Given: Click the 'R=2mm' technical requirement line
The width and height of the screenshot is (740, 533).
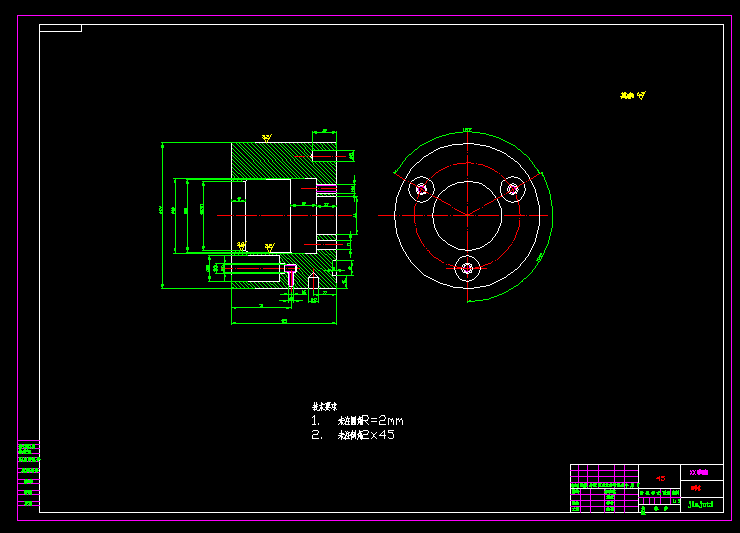Looking at the screenshot, I should click(x=357, y=420).
